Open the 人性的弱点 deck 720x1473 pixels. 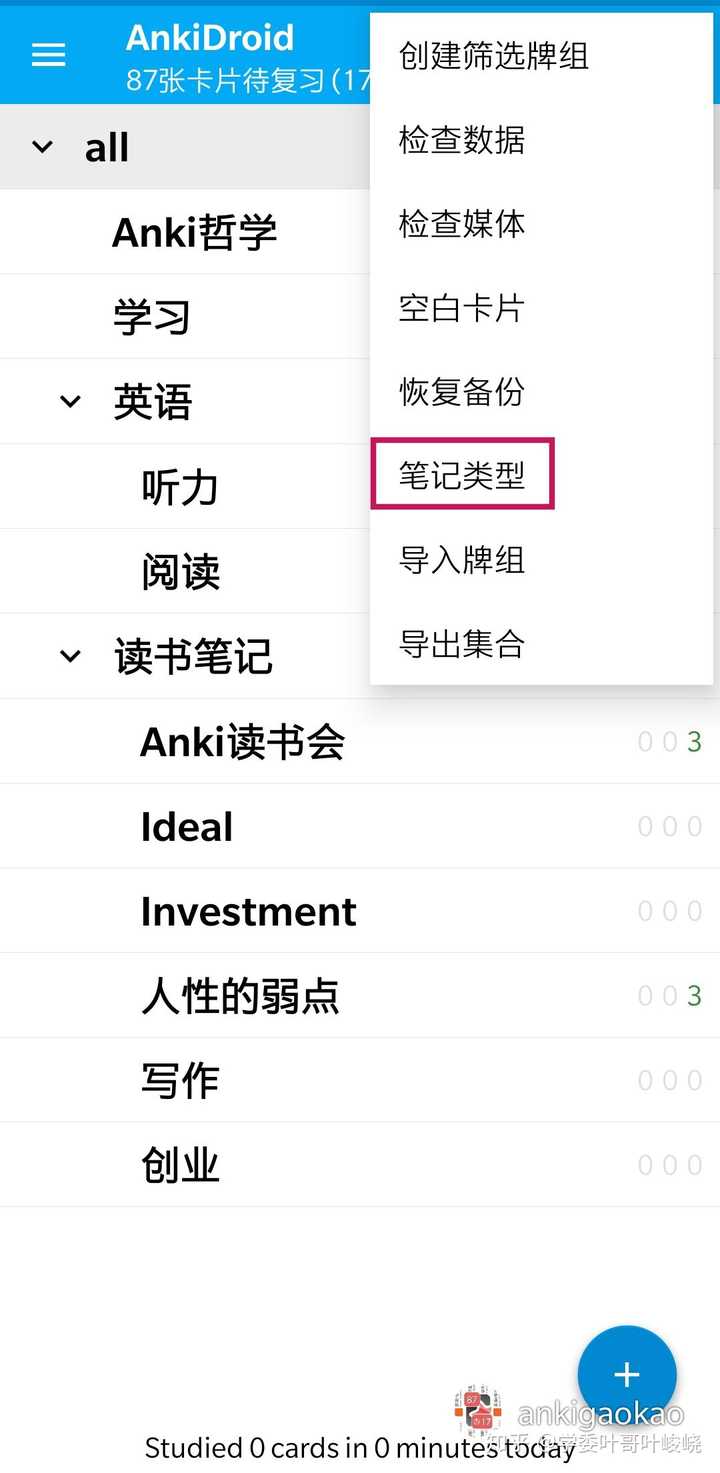pos(240,997)
